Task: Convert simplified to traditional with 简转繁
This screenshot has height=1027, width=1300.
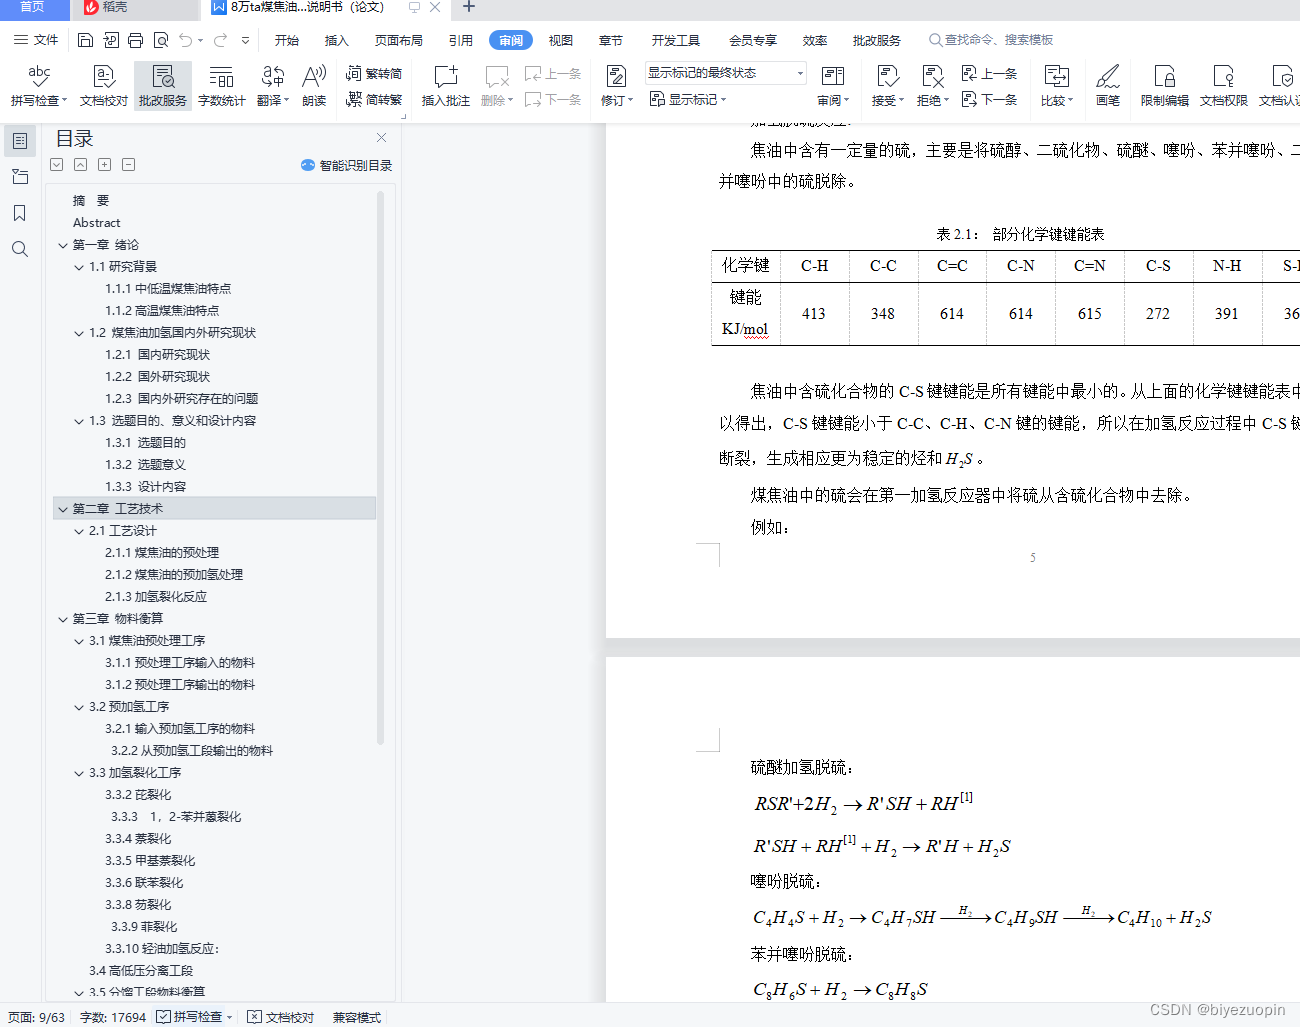Action: 374,99
